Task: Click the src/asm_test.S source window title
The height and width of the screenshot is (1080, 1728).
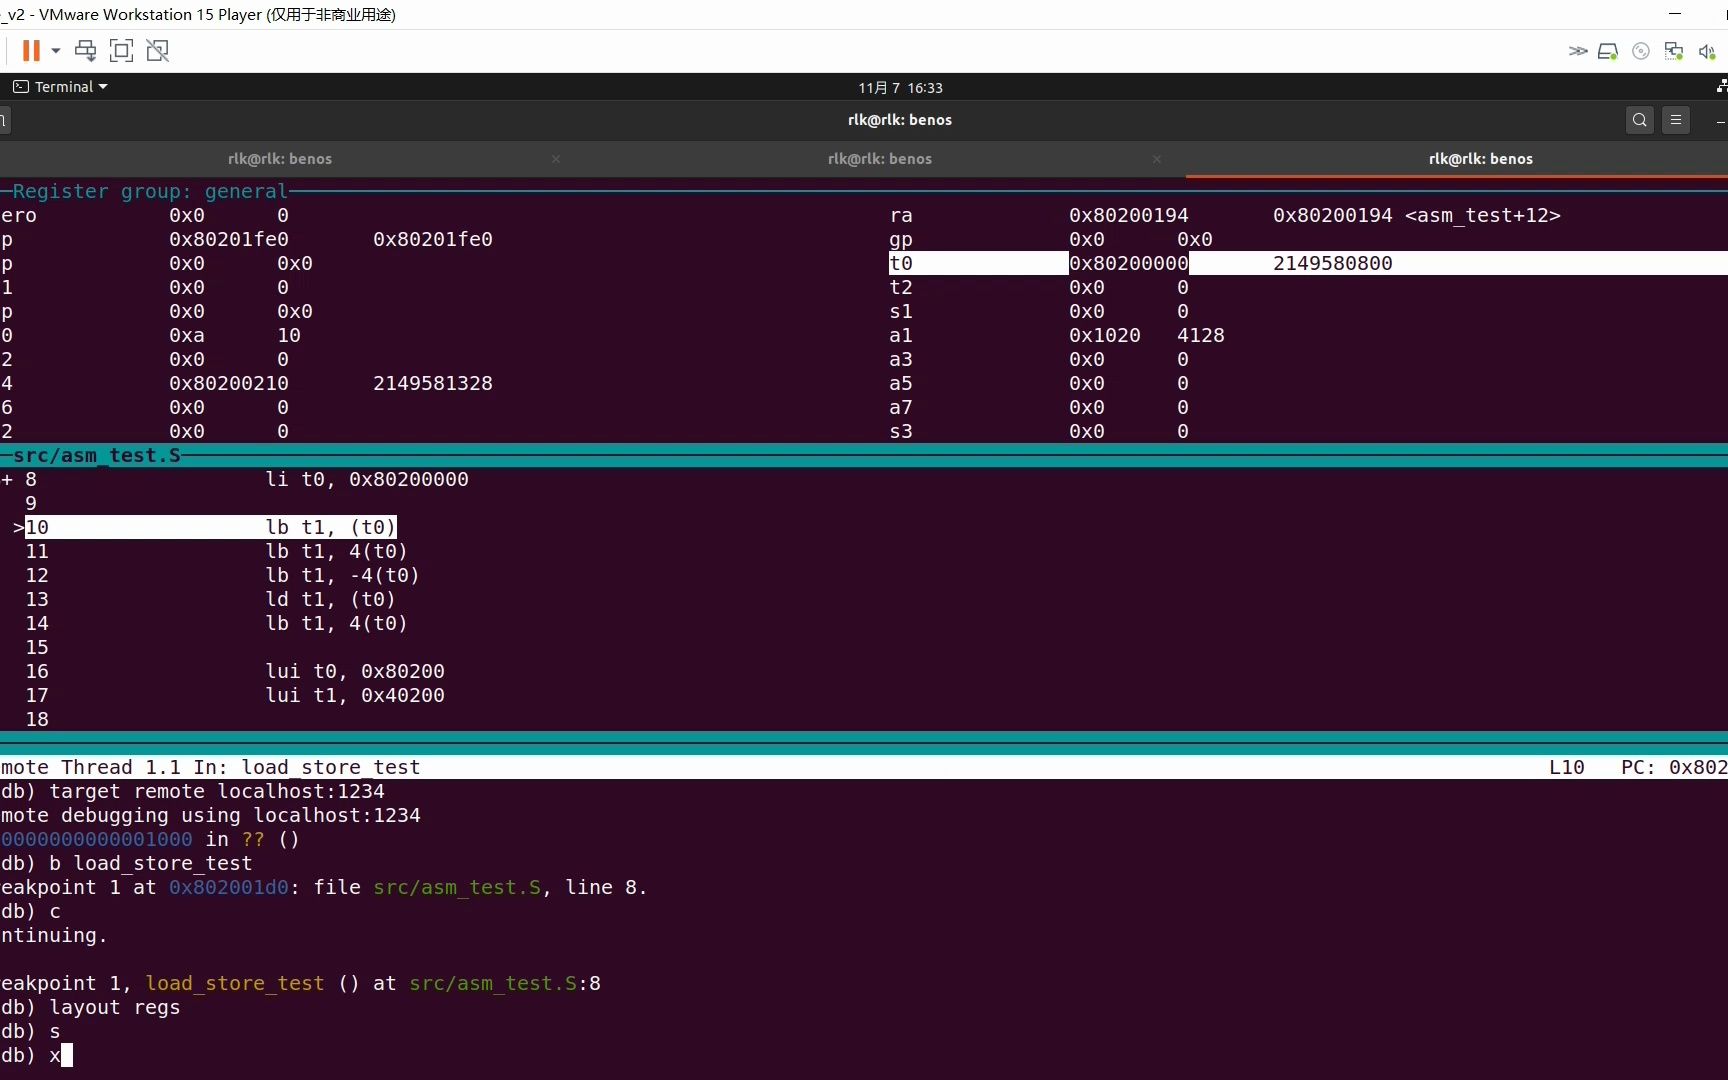Action: pyautogui.click(x=97, y=455)
